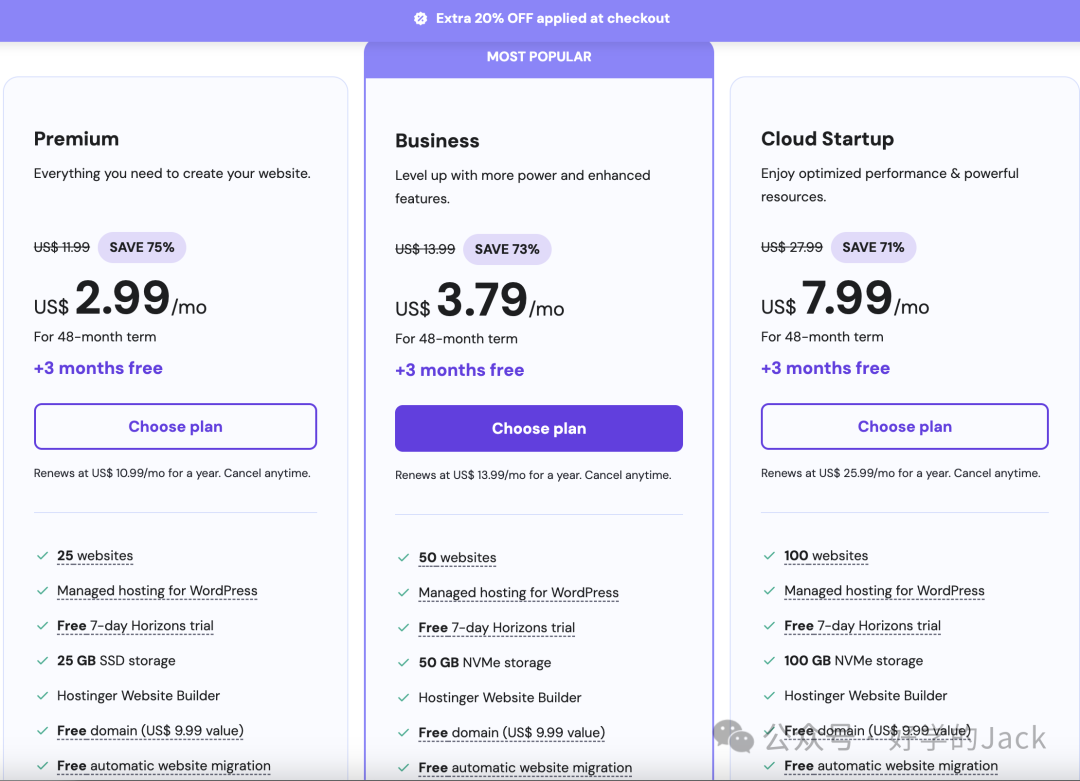Choose the Premium plan
The height and width of the screenshot is (781, 1080).
(x=175, y=427)
